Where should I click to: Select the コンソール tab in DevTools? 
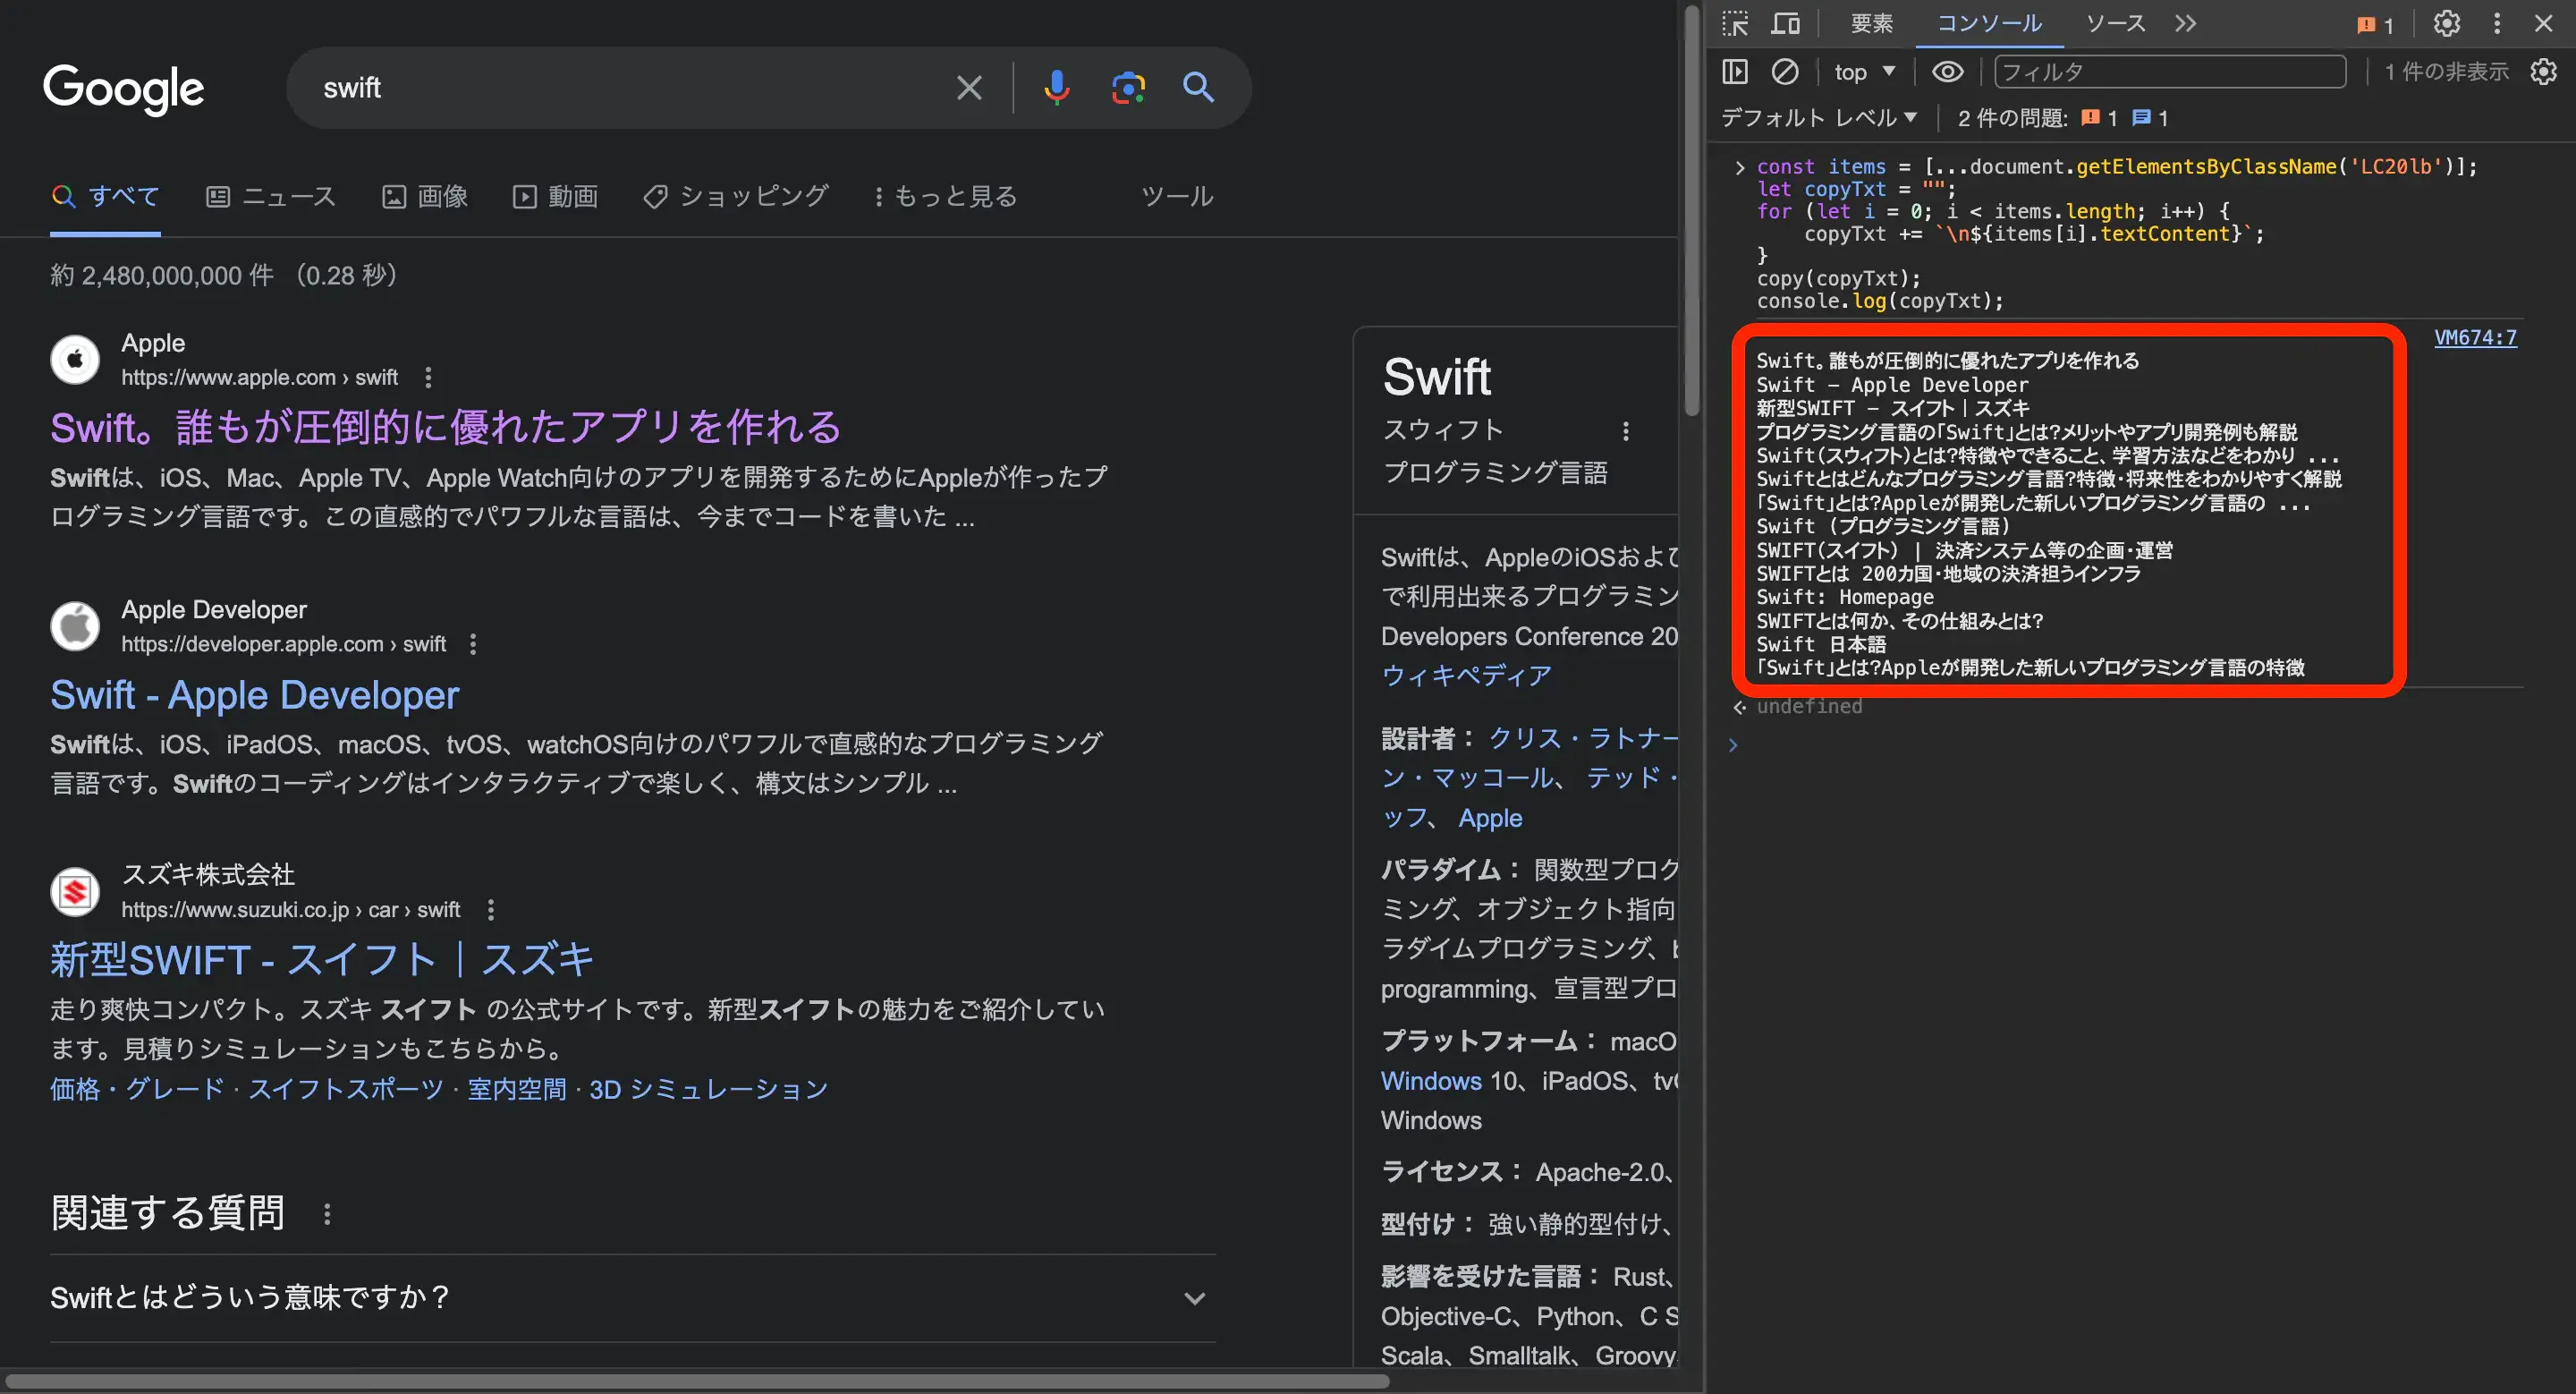pos(1984,21)
